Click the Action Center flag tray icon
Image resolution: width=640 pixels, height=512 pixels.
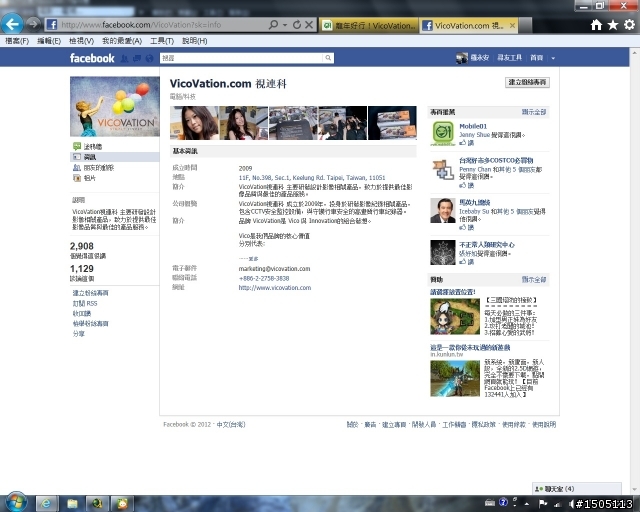pyautogui.click(x=543, y=504)
